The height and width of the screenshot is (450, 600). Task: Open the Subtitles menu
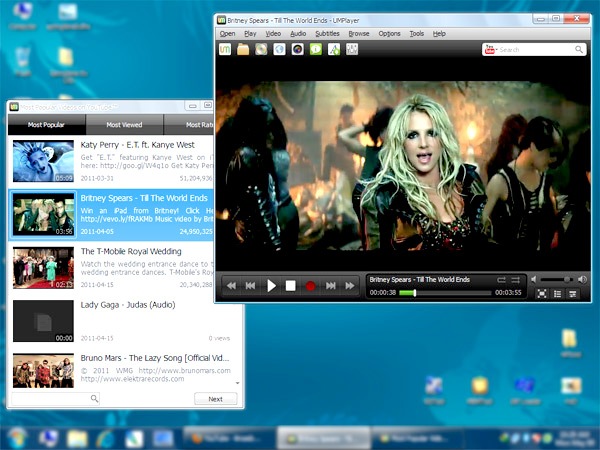(327, 33)
